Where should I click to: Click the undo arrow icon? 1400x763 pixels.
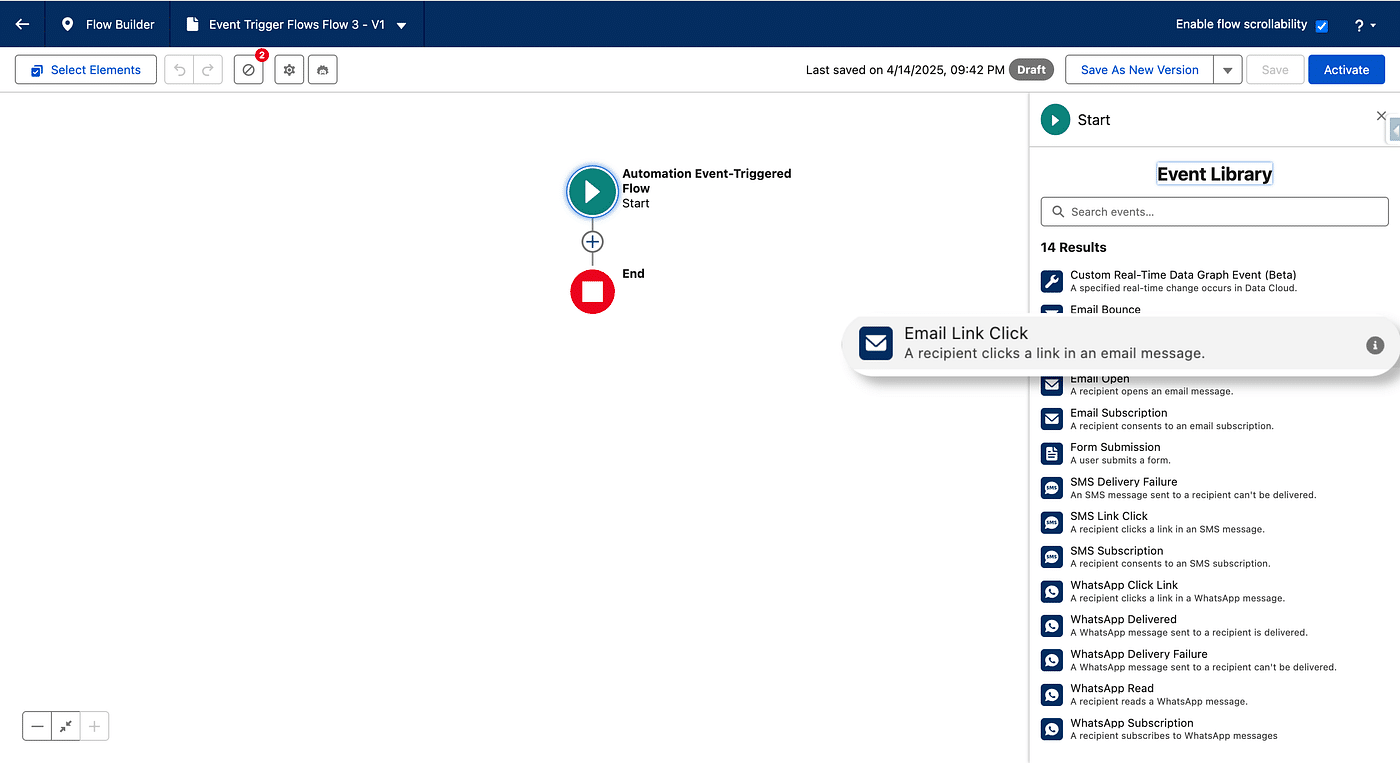180,70
